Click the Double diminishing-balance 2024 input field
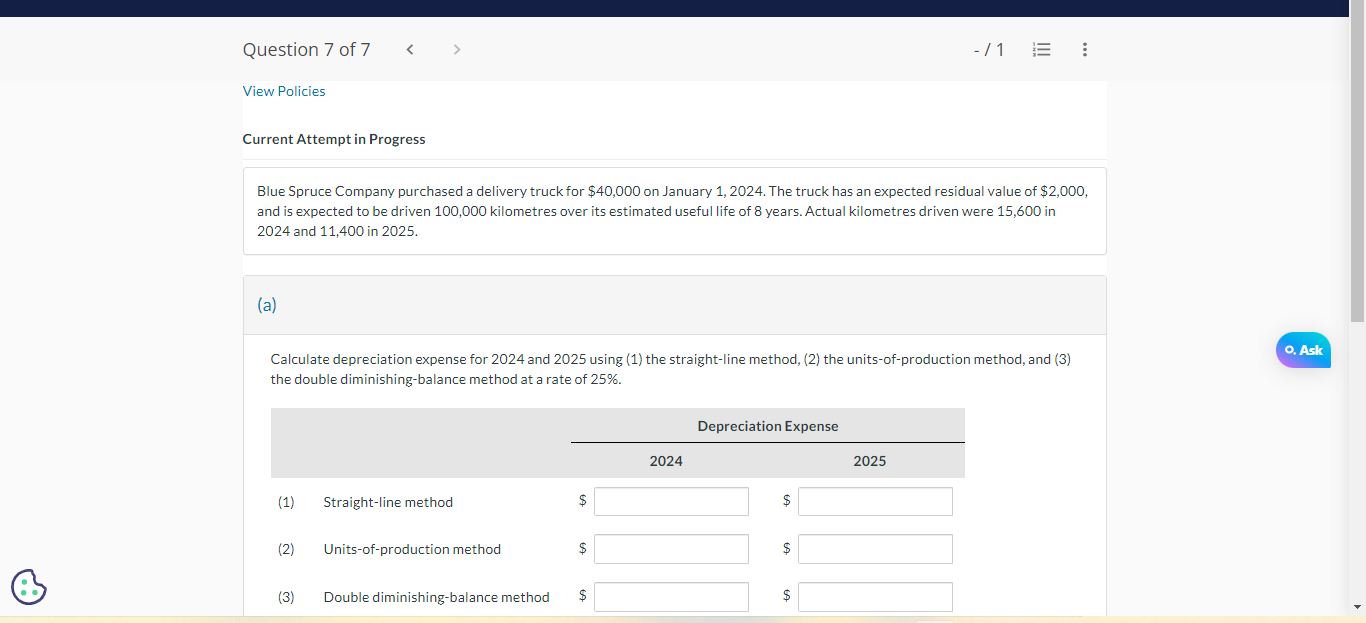Image resolution: width=1366 pixels, height=623 pixels. tap(671, 597)
